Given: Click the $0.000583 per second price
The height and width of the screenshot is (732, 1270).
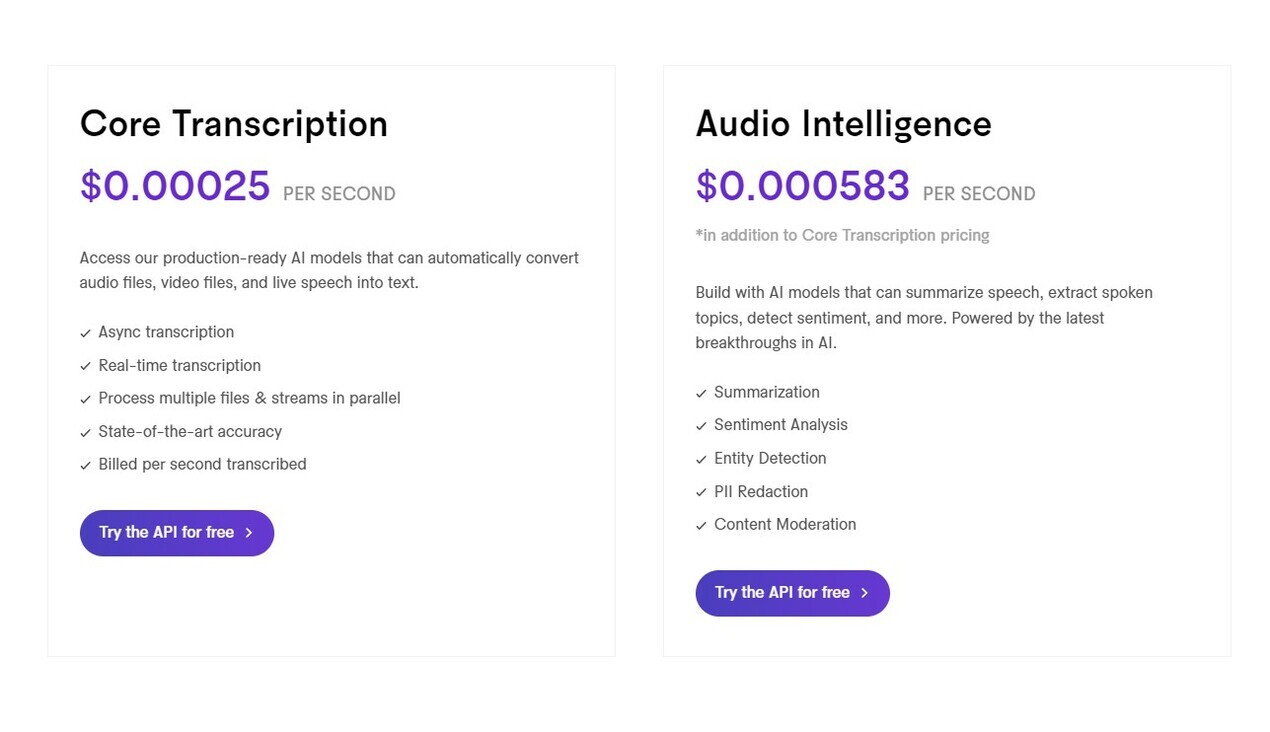Looking at the screenshot, I should pyautogui.click(x=866, y=187).
